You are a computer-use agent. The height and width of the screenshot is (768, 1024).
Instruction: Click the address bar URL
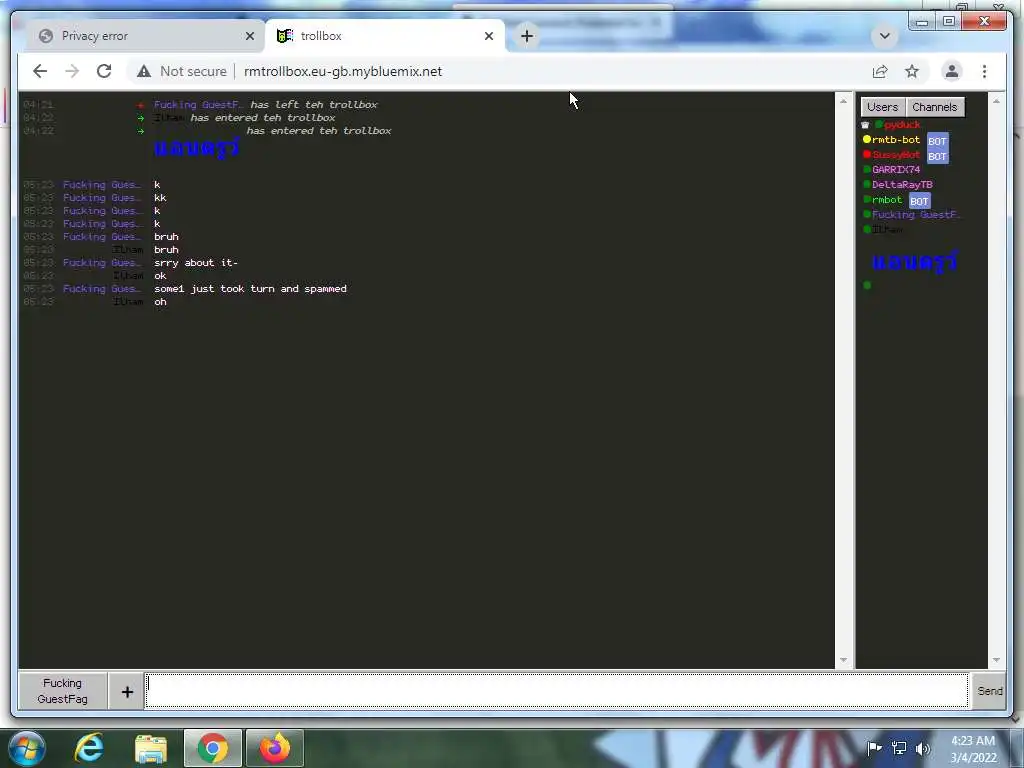click(343, 71)
